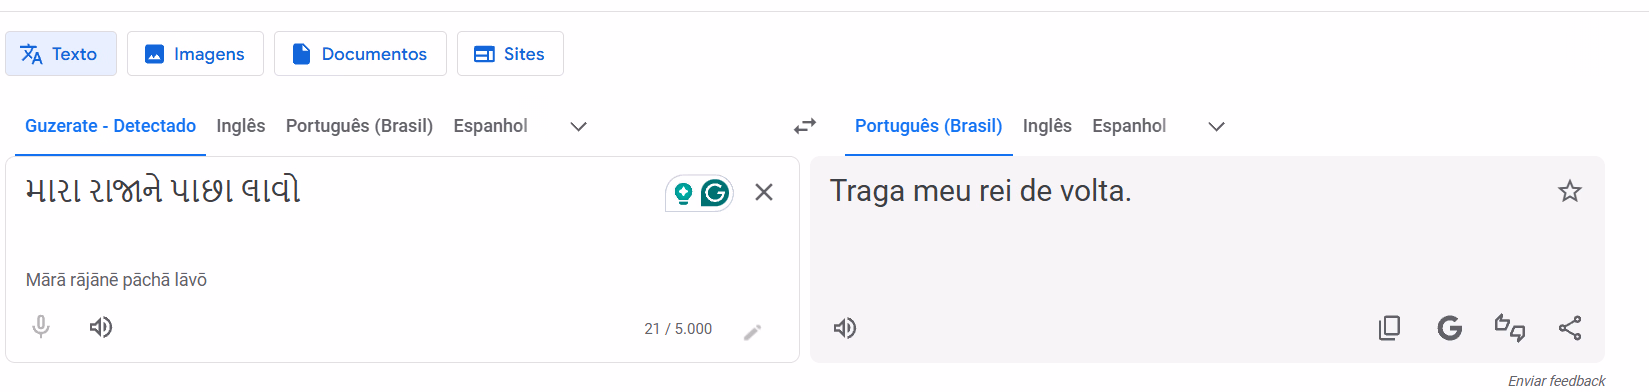This screenshot has height=392, width=1649.
Task: Select Inglês as the source language
Action: pos(241,126)
